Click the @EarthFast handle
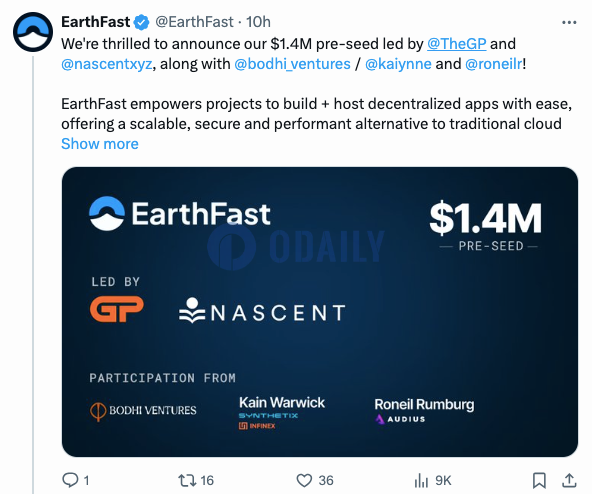 tap(194, 22)
